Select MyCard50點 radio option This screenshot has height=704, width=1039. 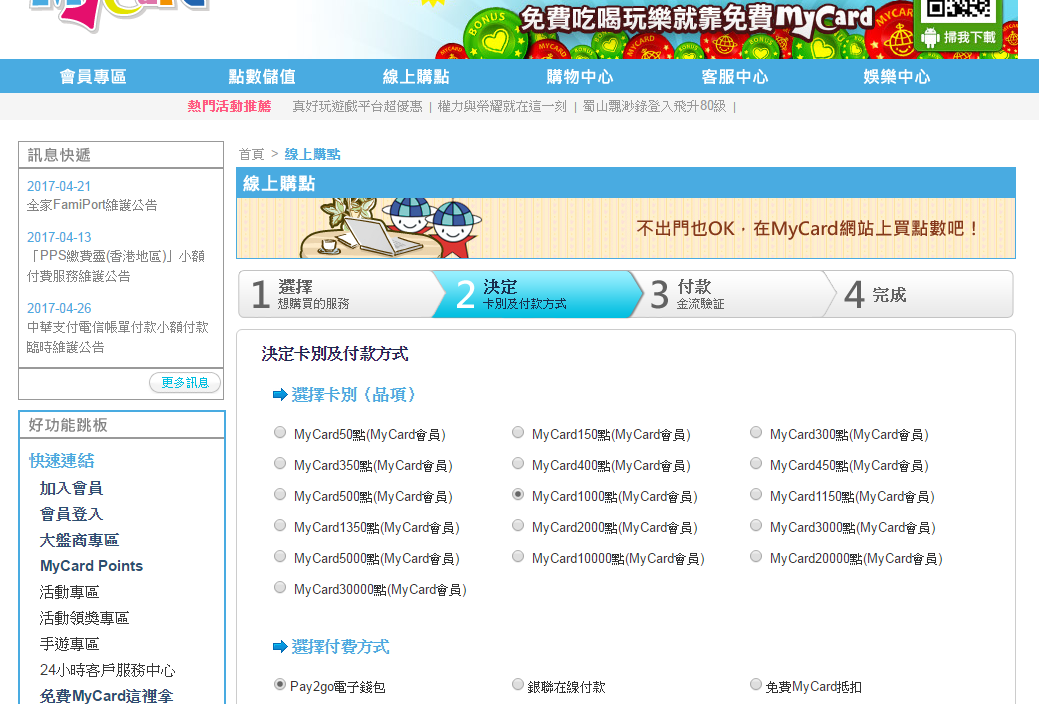point(280,433)
